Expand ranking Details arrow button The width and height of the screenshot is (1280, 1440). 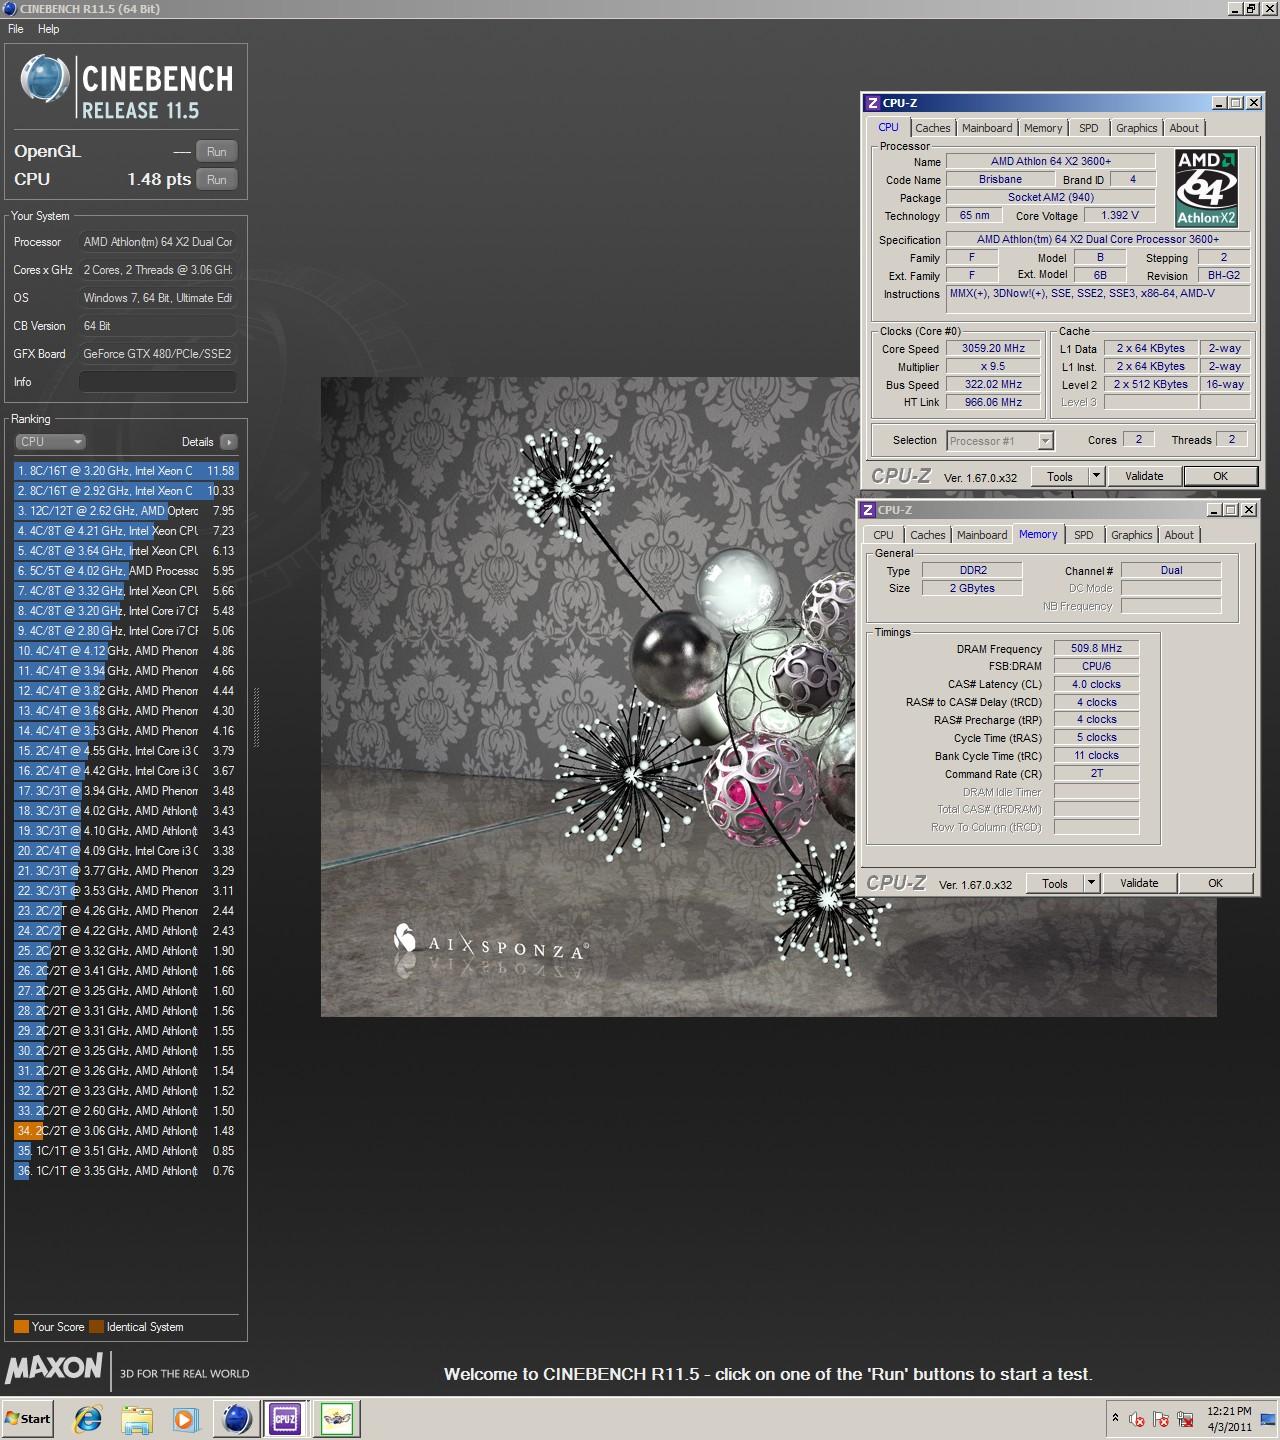tap(229, 442)
